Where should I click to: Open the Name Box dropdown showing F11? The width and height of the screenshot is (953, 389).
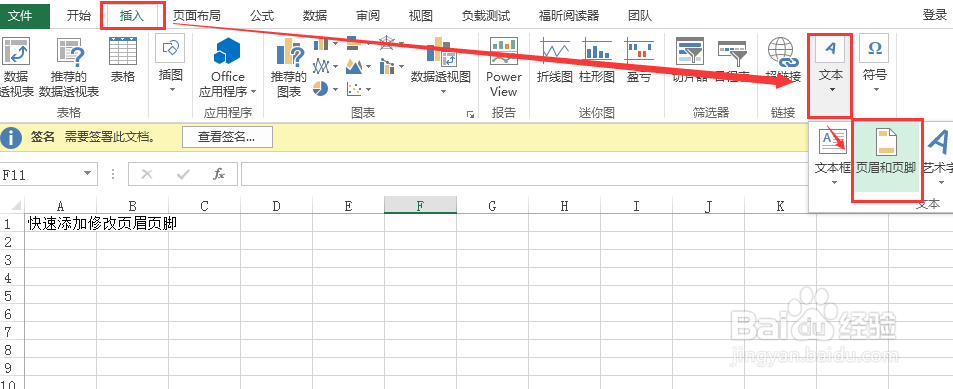pos(88,174)
